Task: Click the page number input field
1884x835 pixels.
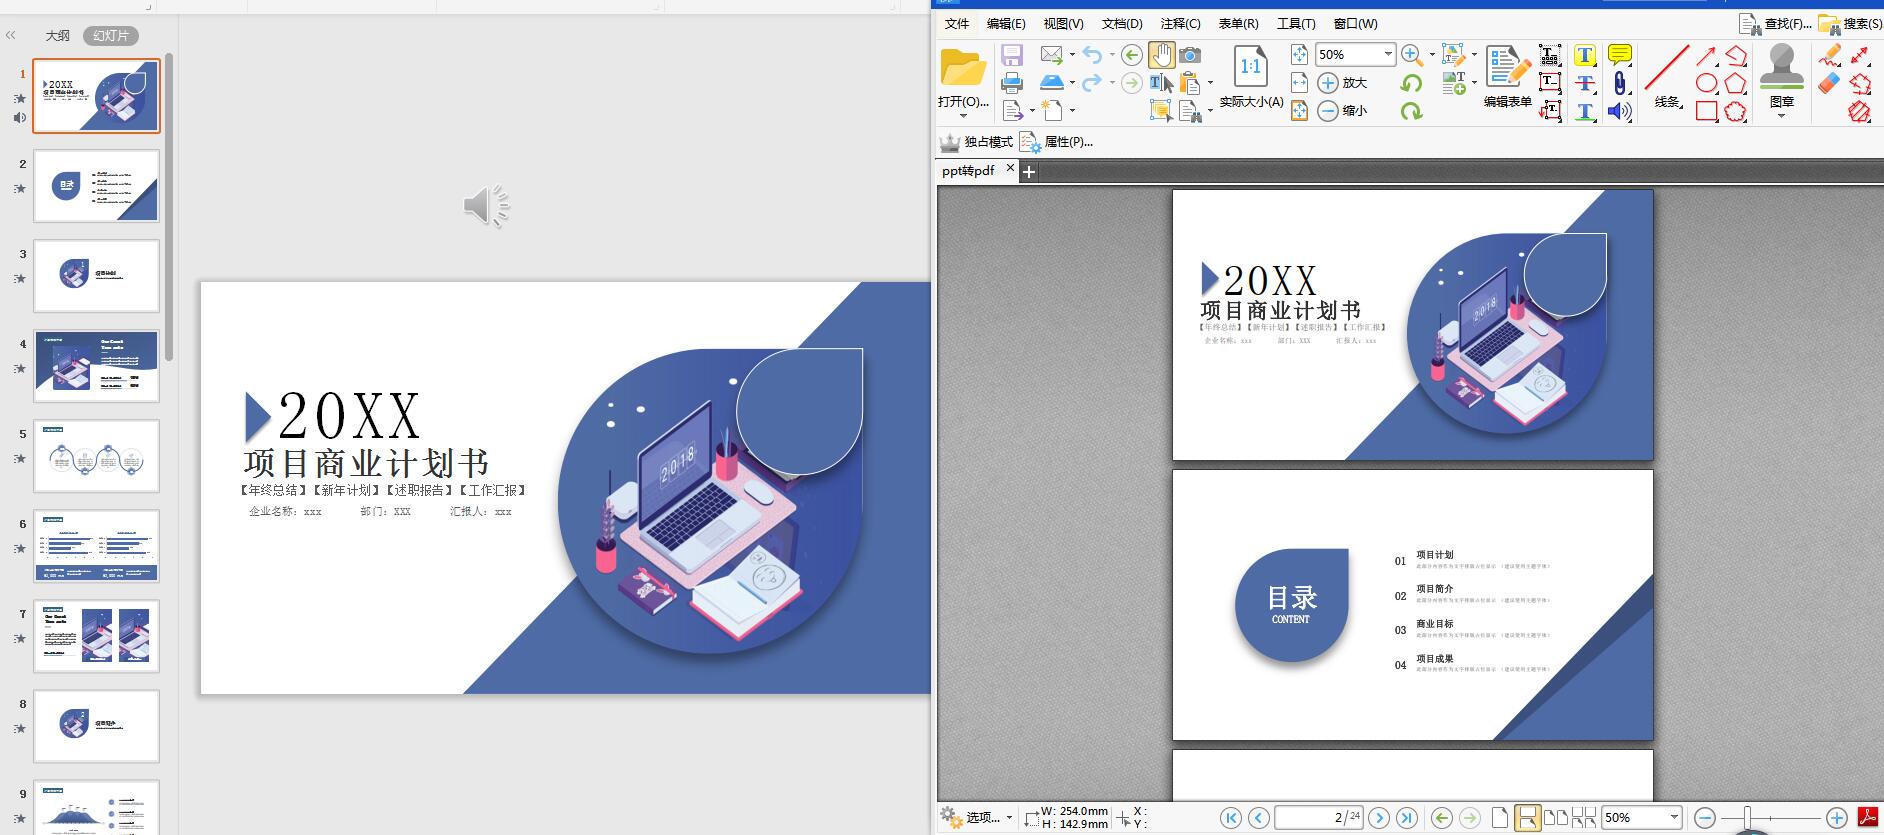Action: pos(1319,818)
